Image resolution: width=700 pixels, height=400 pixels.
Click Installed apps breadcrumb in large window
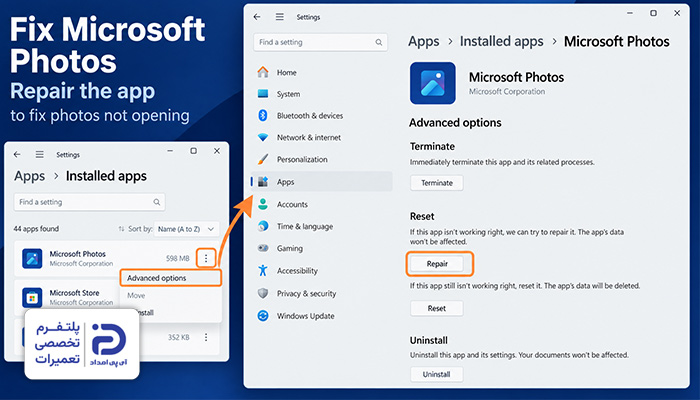502,42
